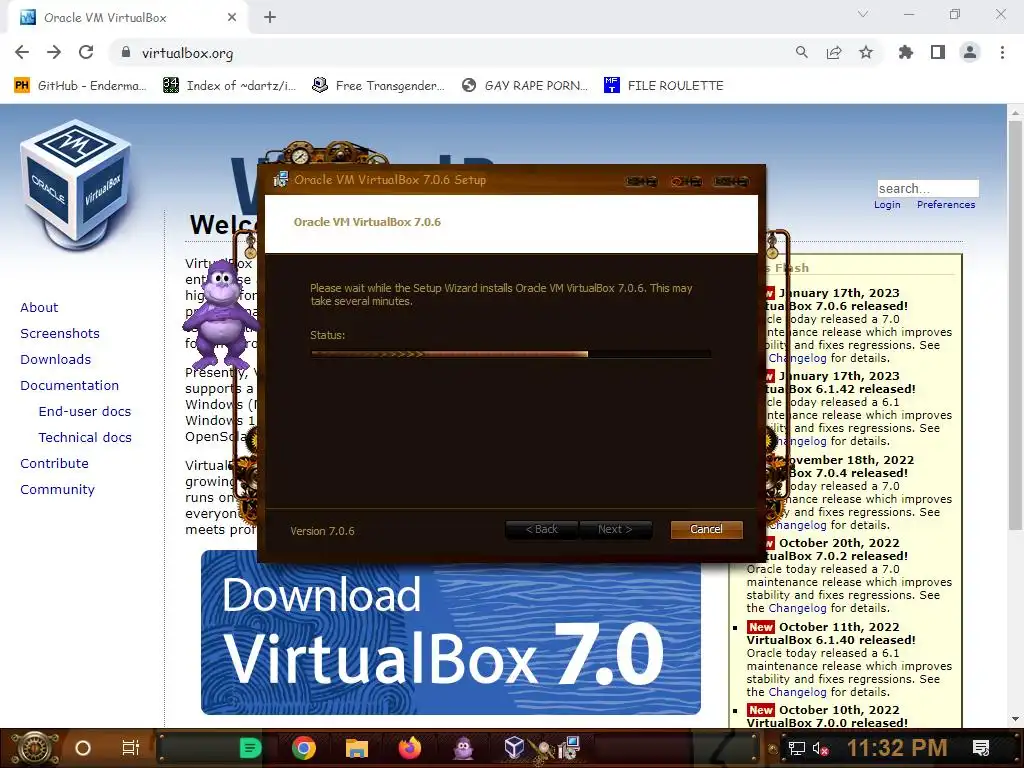1024x768 pixels.
Task: Bookmark this page with the star icon
Action: [866, 53]
